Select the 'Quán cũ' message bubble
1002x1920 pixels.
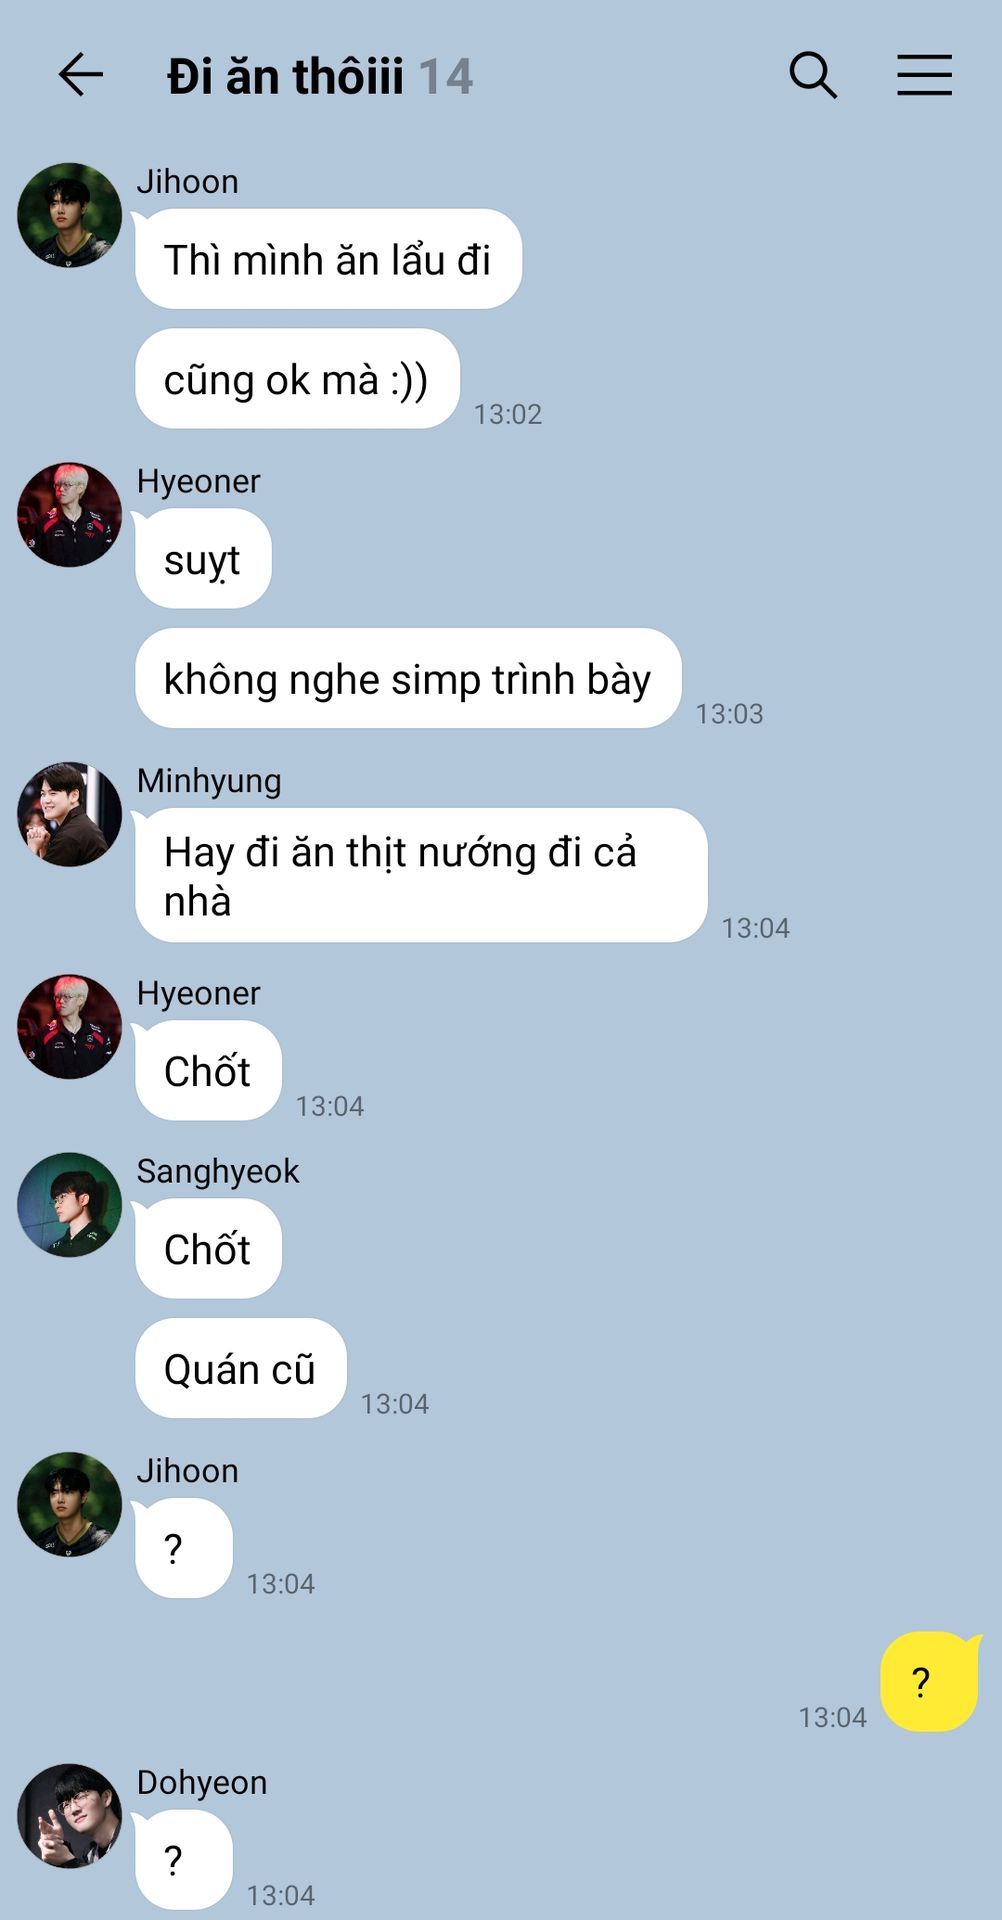[240, 1368]
